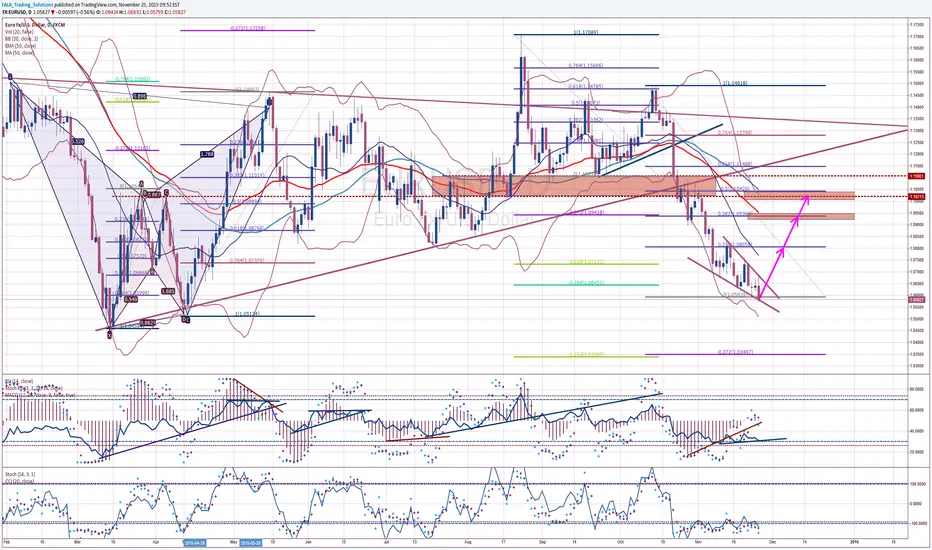
Task: Select the 1(1.17089) Fibonacci level label
Action: (x=585, y=32)
